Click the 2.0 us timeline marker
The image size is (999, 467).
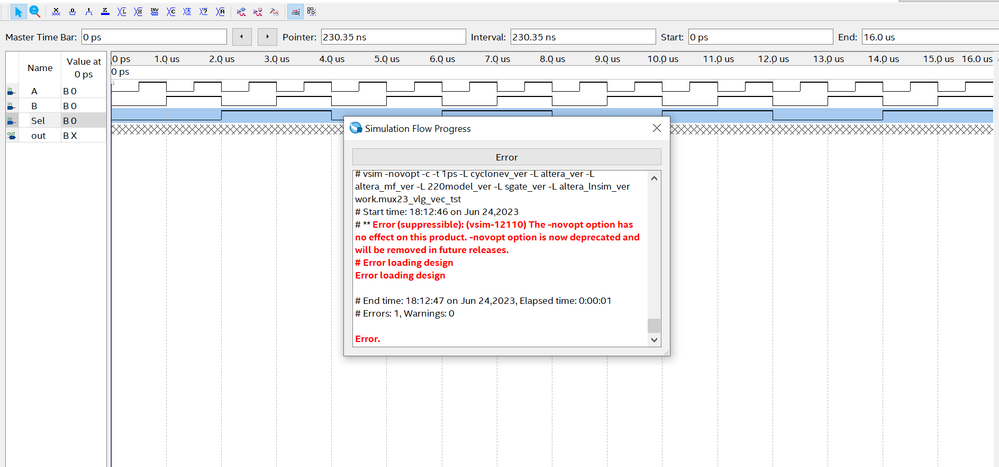pyautogui.click(x=222, y=59)
